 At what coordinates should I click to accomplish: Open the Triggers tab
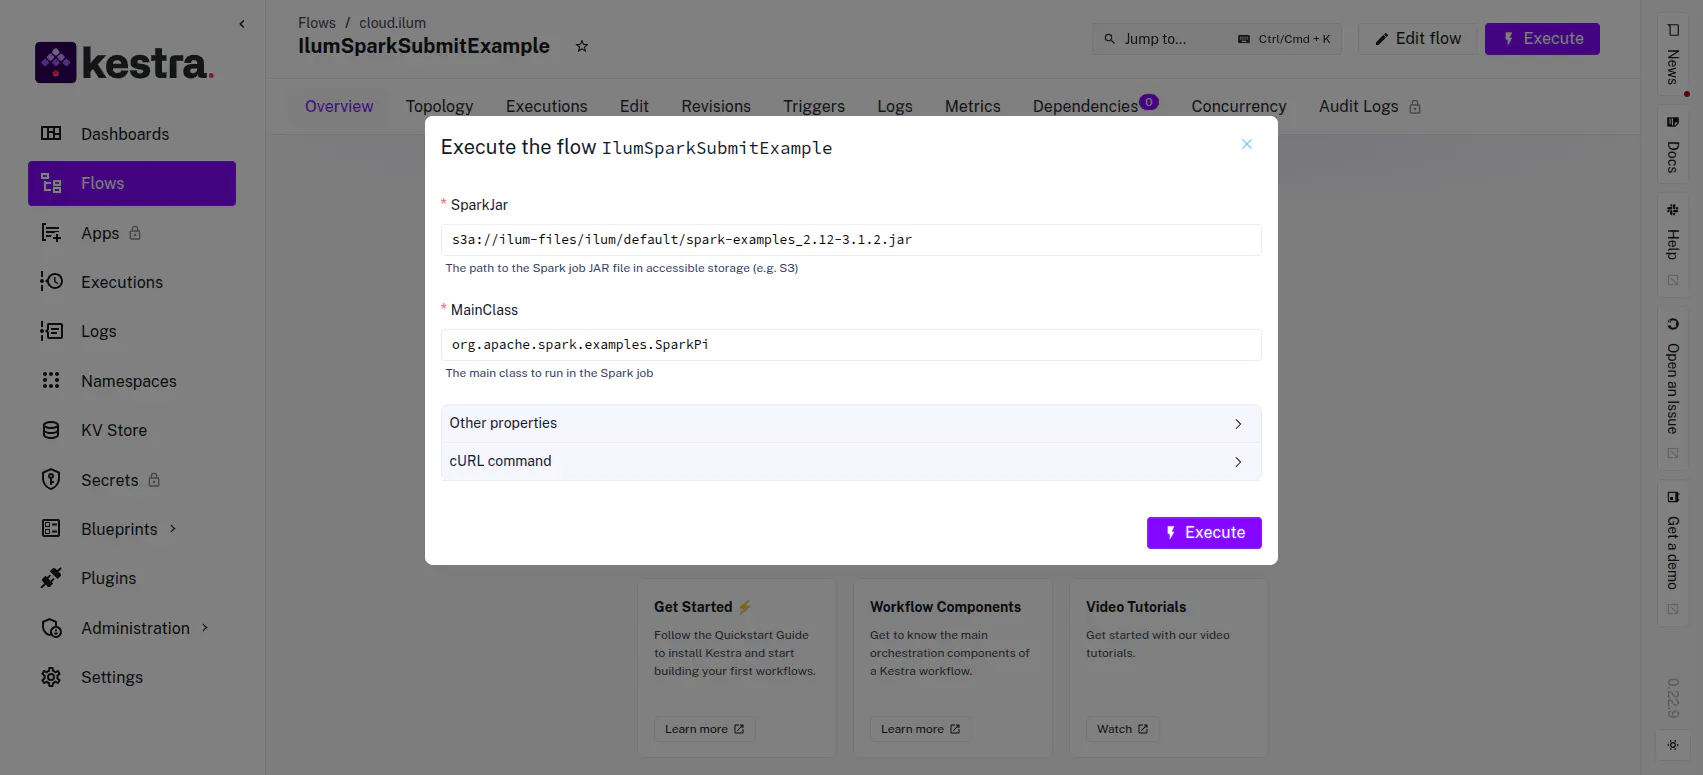[813, 106]
